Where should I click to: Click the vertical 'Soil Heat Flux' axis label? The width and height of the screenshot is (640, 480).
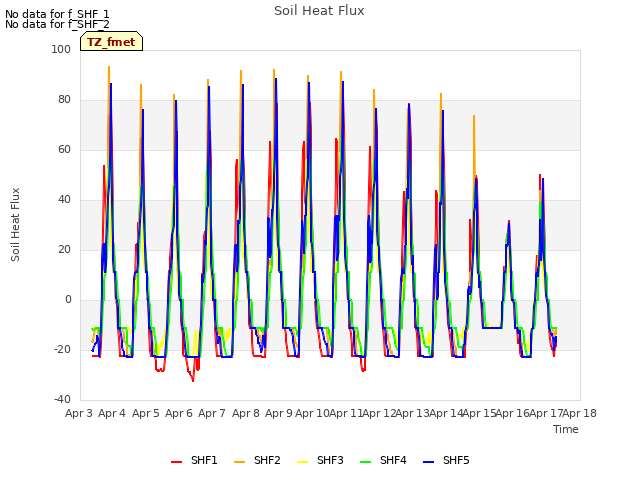point(15,224)
